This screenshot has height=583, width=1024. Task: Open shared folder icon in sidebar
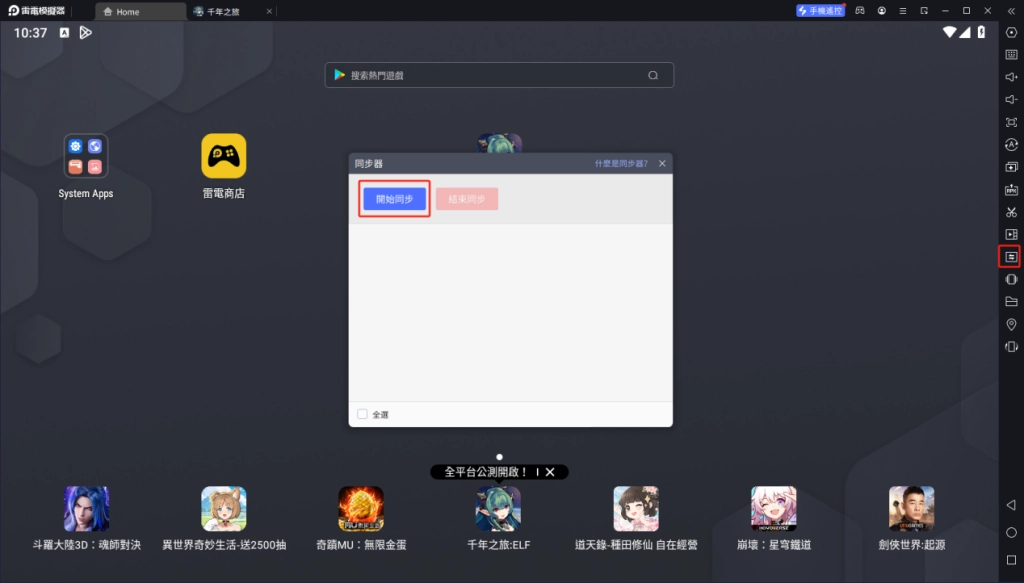point(1011,302)
